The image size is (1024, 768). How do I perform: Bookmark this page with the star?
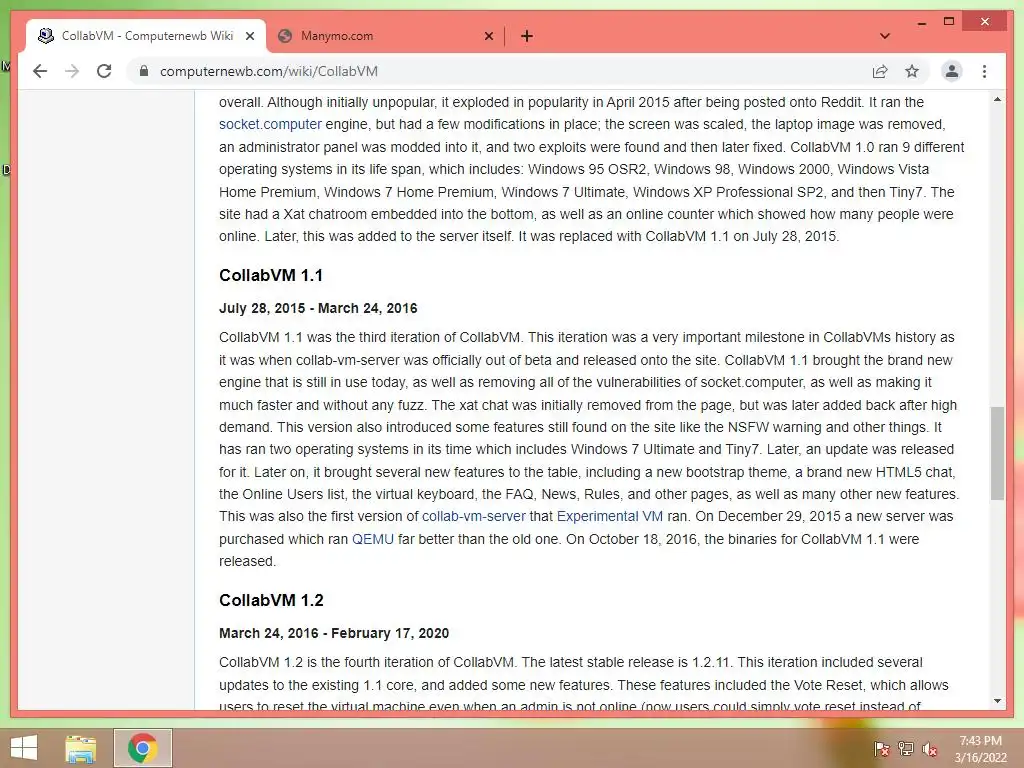(912, 71)
